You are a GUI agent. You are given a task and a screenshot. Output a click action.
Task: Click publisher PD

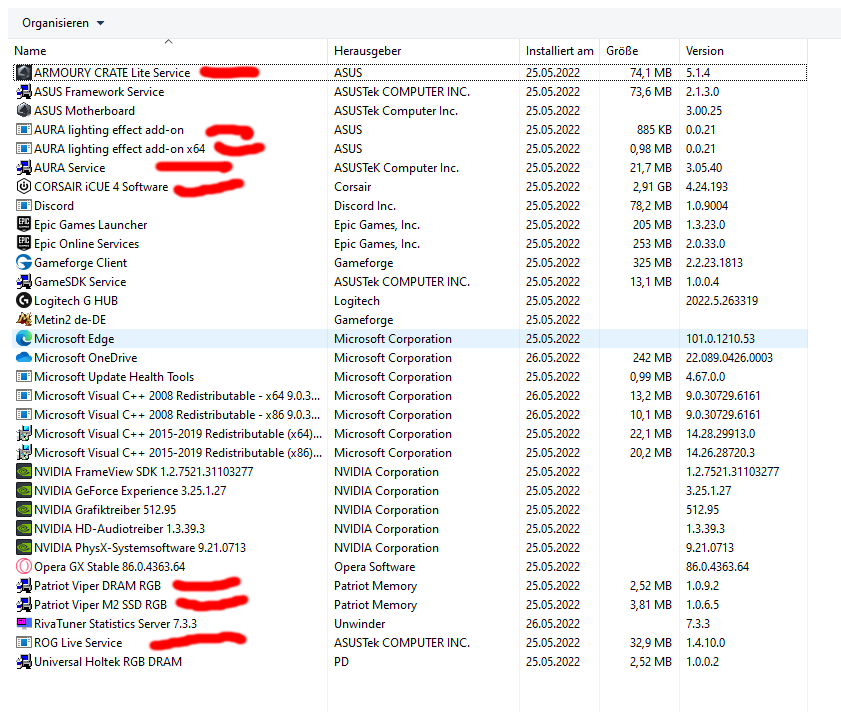[x=341, y=662]
